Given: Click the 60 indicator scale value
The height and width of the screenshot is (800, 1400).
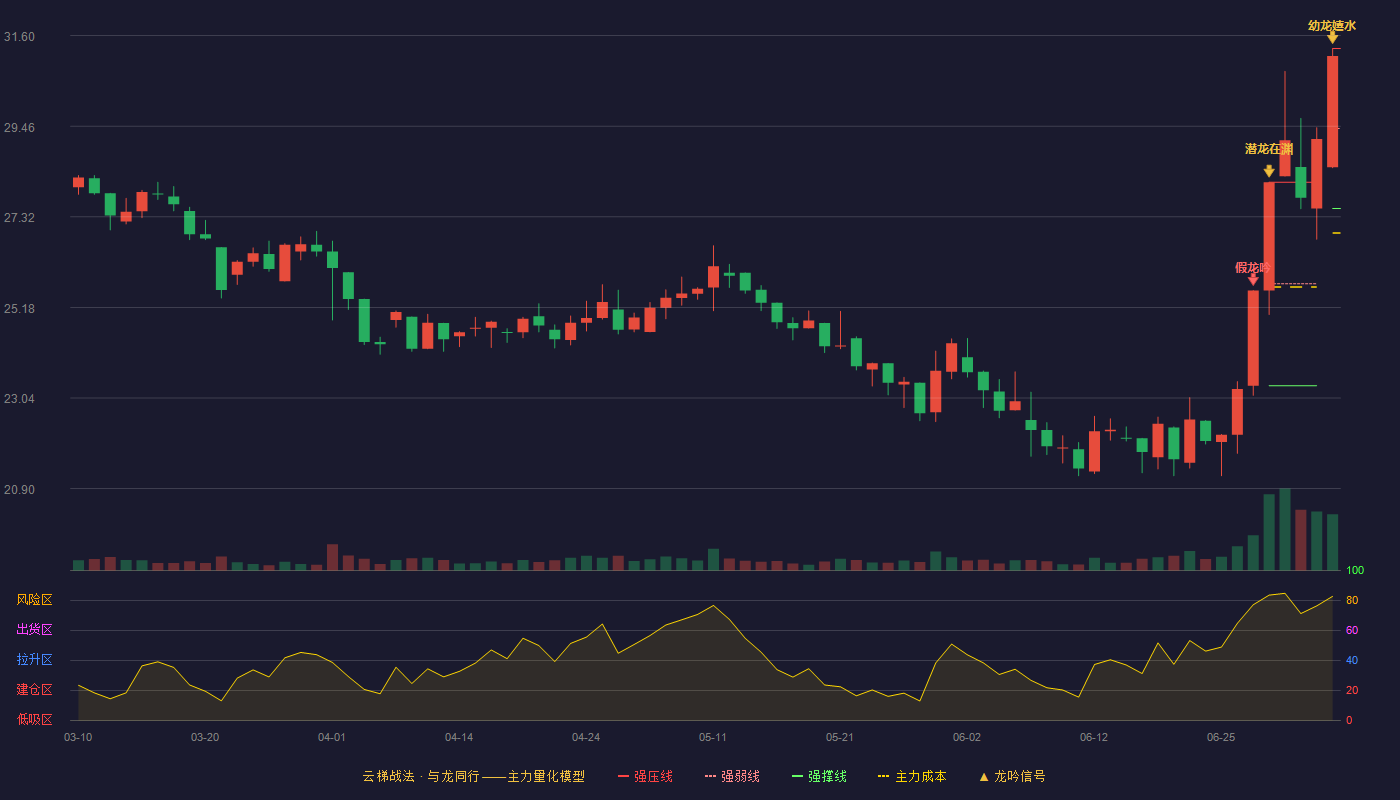Looking at the screenshot, I should [x=1351, y=630].
